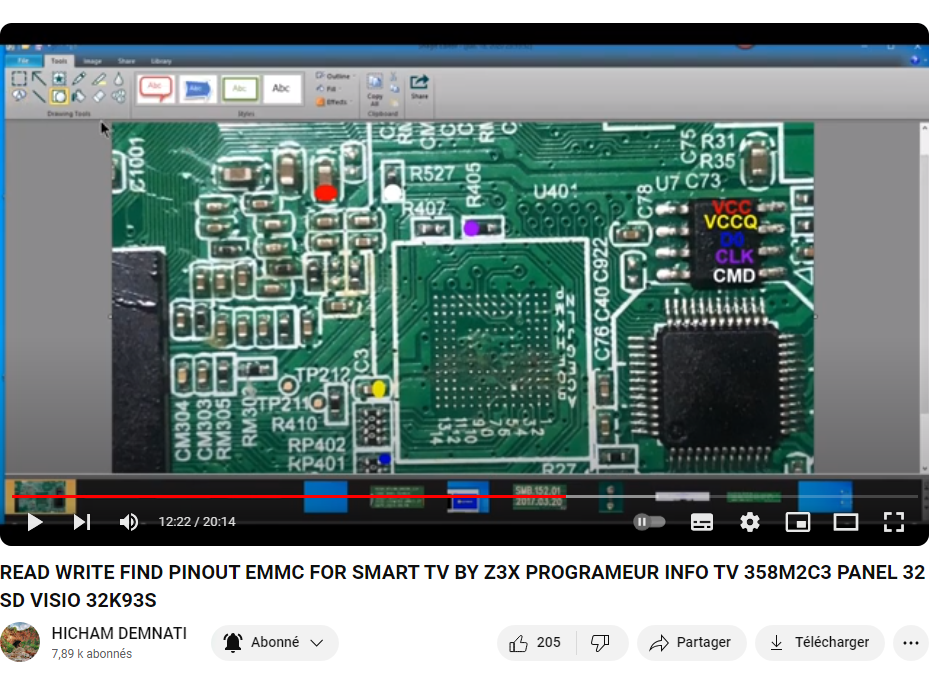Dislike the video
The width and height of the screenshot is (933, 673).
point(600,643)
